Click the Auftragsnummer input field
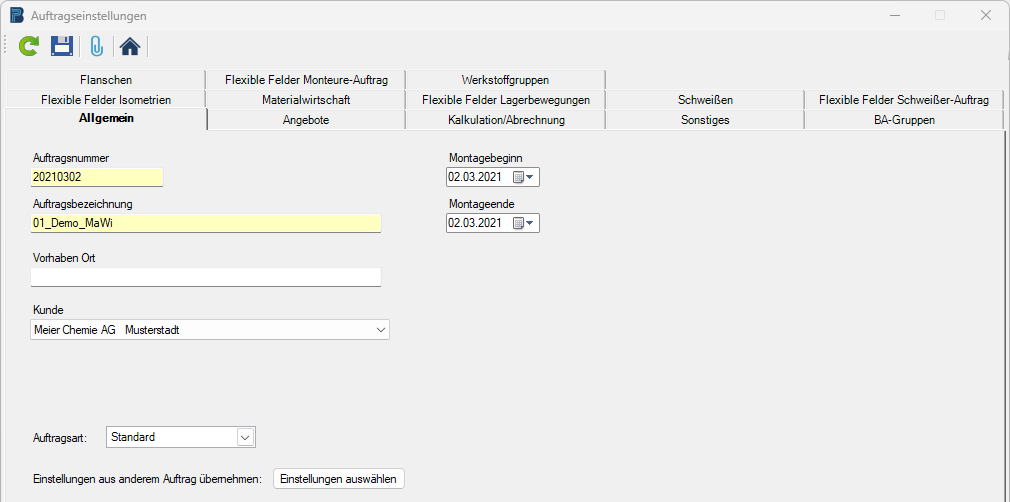This screenshot has height=502, width=1010. click(x=96, y=177)
